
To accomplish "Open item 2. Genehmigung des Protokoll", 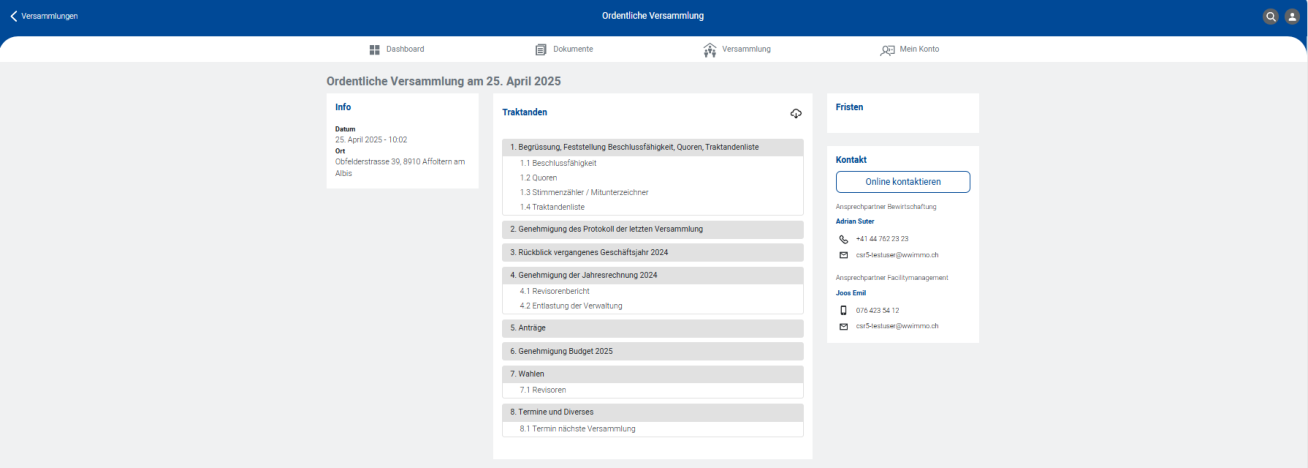I will pos(653,229).
